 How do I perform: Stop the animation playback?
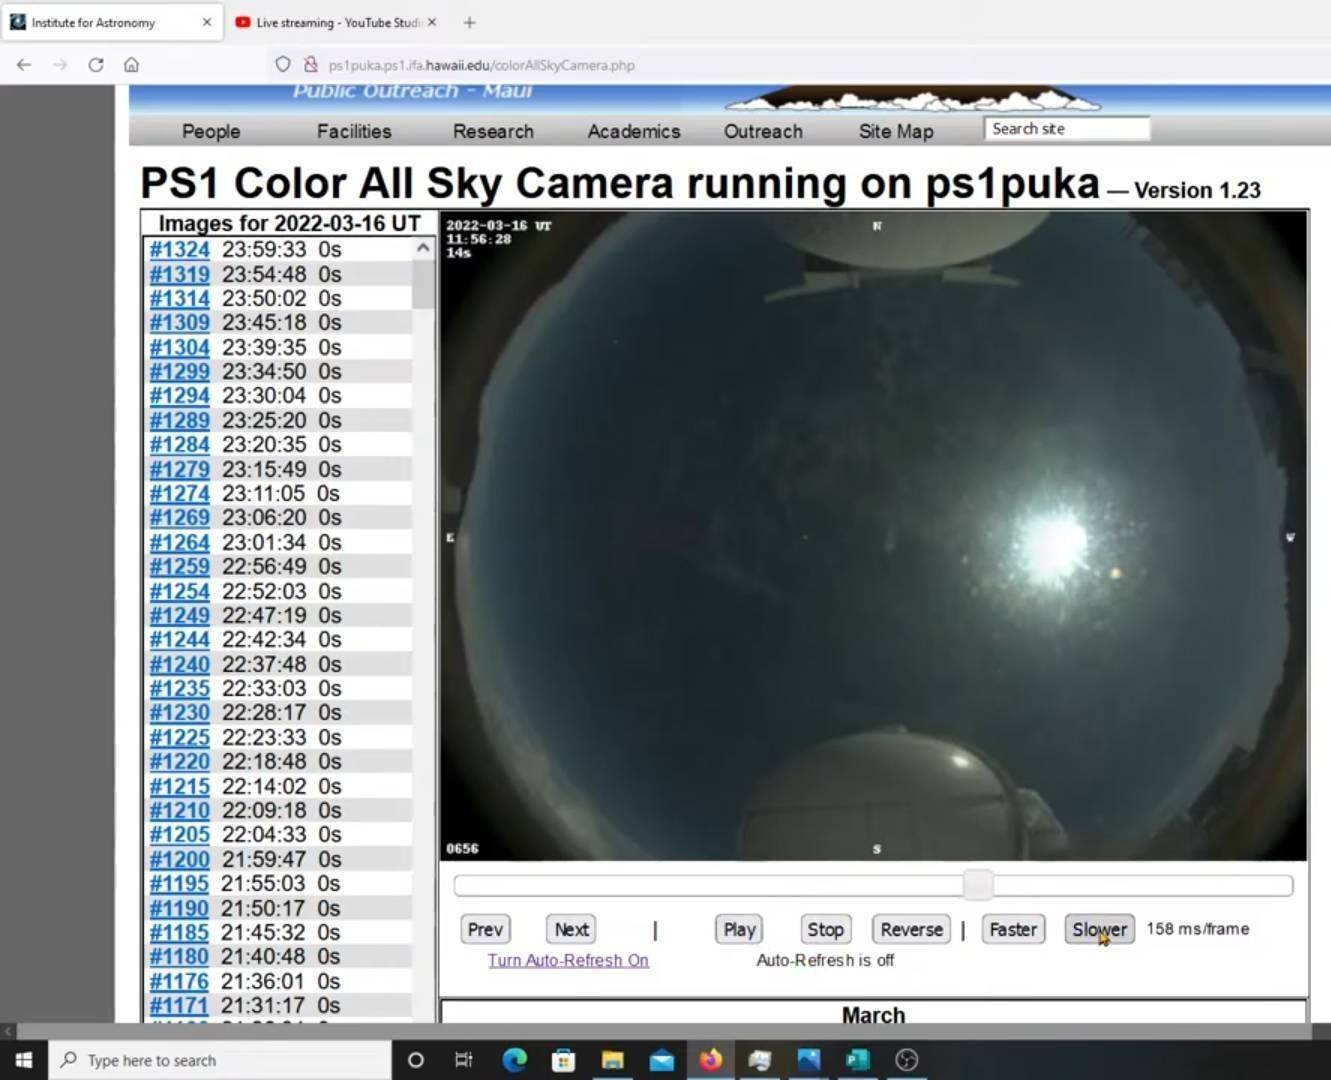pos(825,930)
